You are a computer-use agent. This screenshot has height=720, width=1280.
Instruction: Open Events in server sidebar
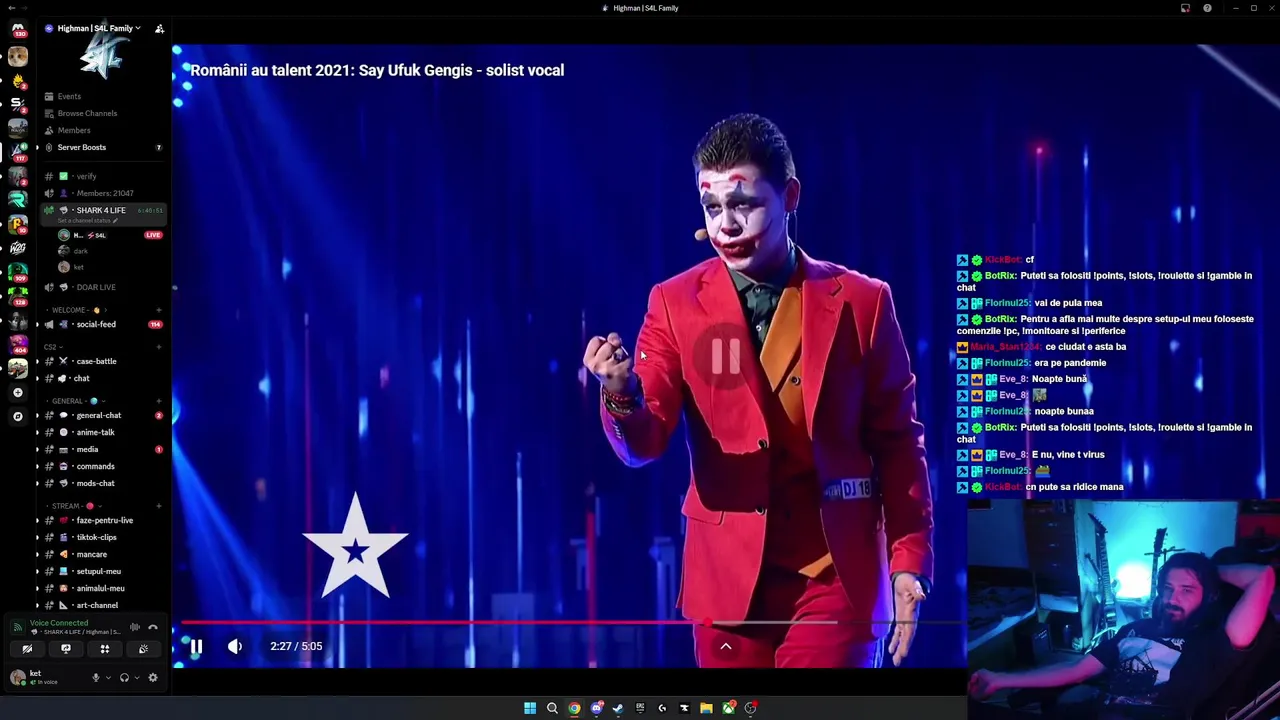click(103, 96)
